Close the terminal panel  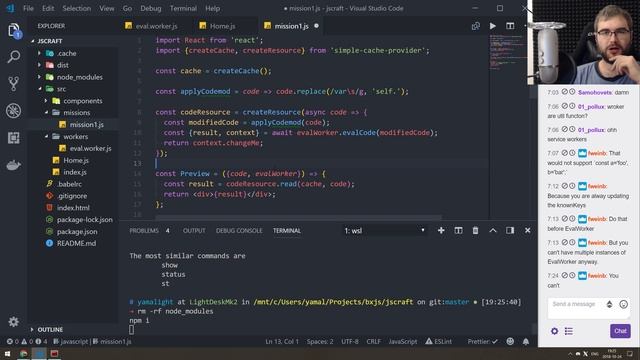pos(527,231)
